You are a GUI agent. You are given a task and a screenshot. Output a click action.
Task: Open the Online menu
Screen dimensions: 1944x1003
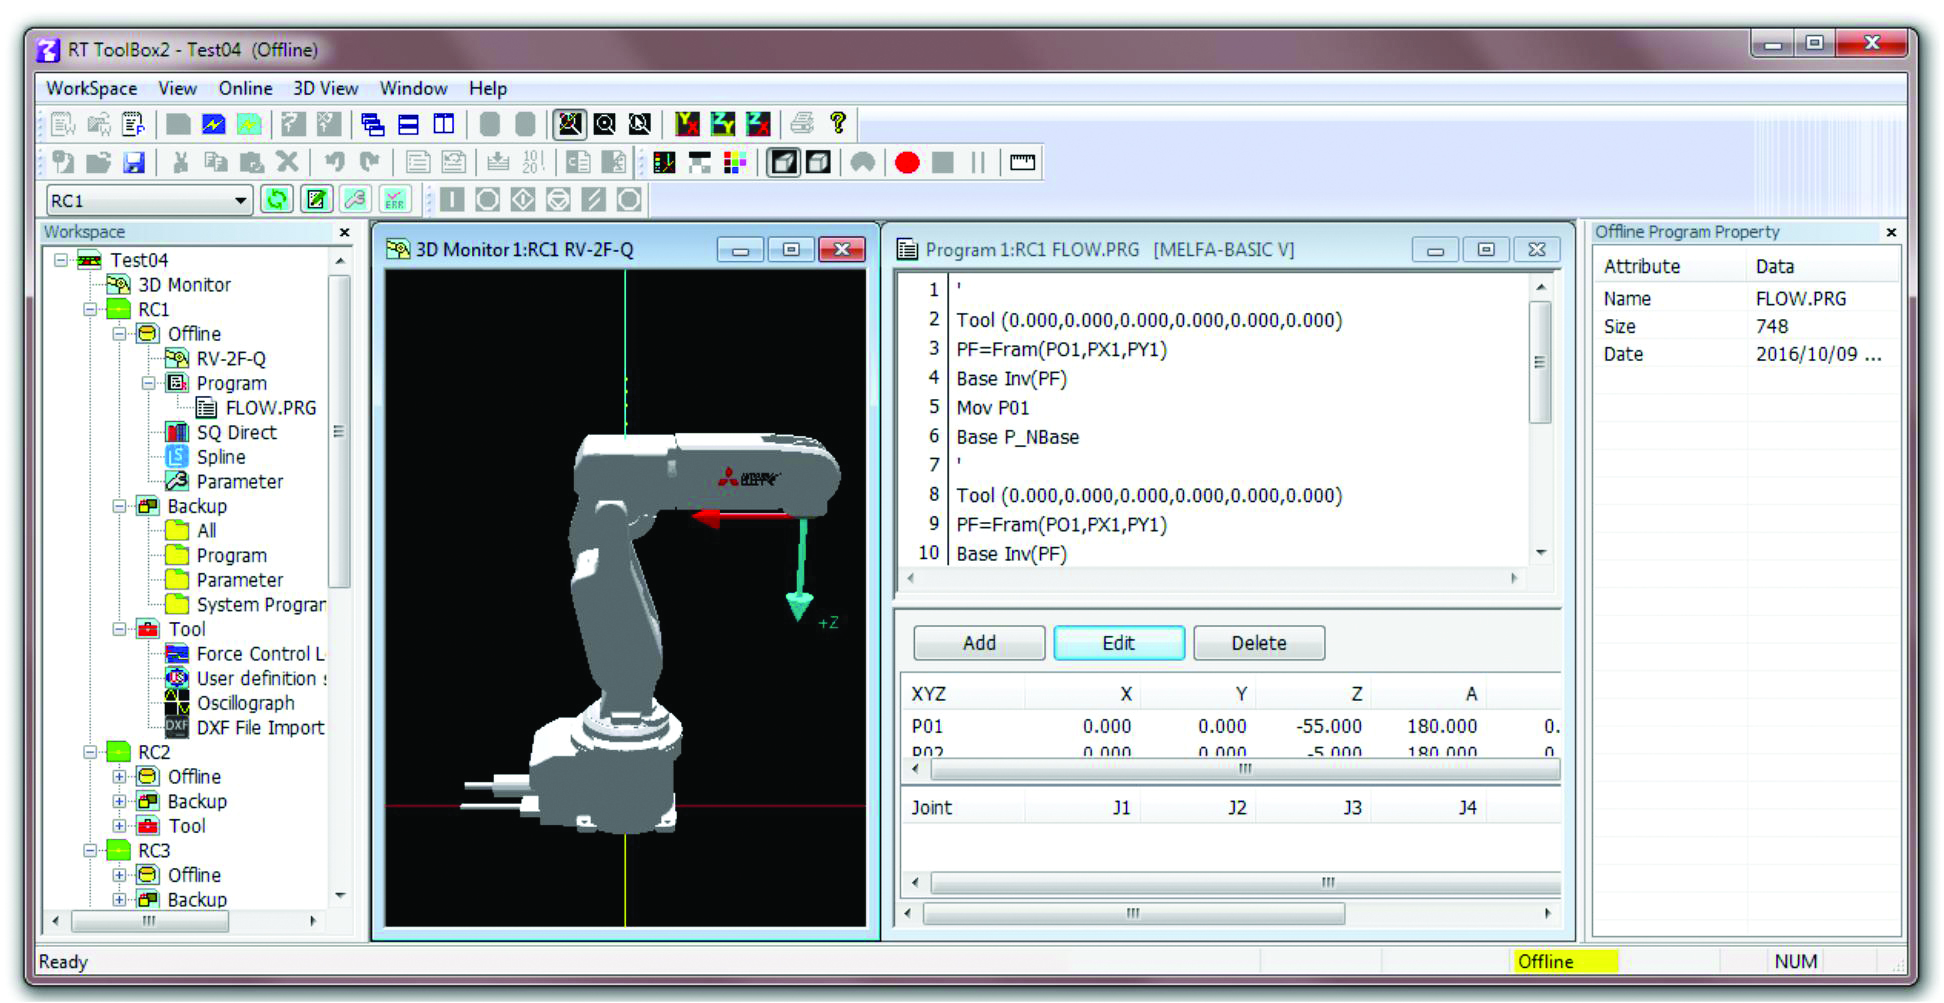pos(245,88)
